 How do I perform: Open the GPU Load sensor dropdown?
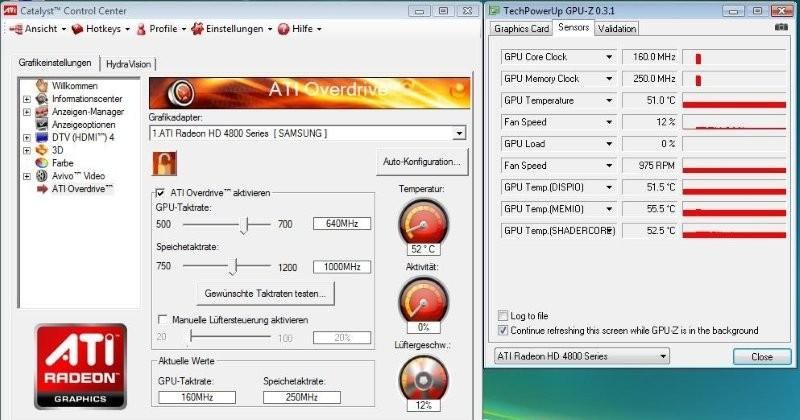pyautogui.click(x=609, y=144)
